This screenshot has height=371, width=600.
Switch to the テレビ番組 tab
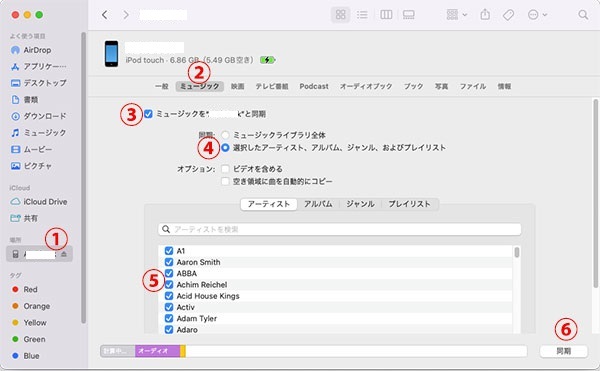[x=272, y=86]
